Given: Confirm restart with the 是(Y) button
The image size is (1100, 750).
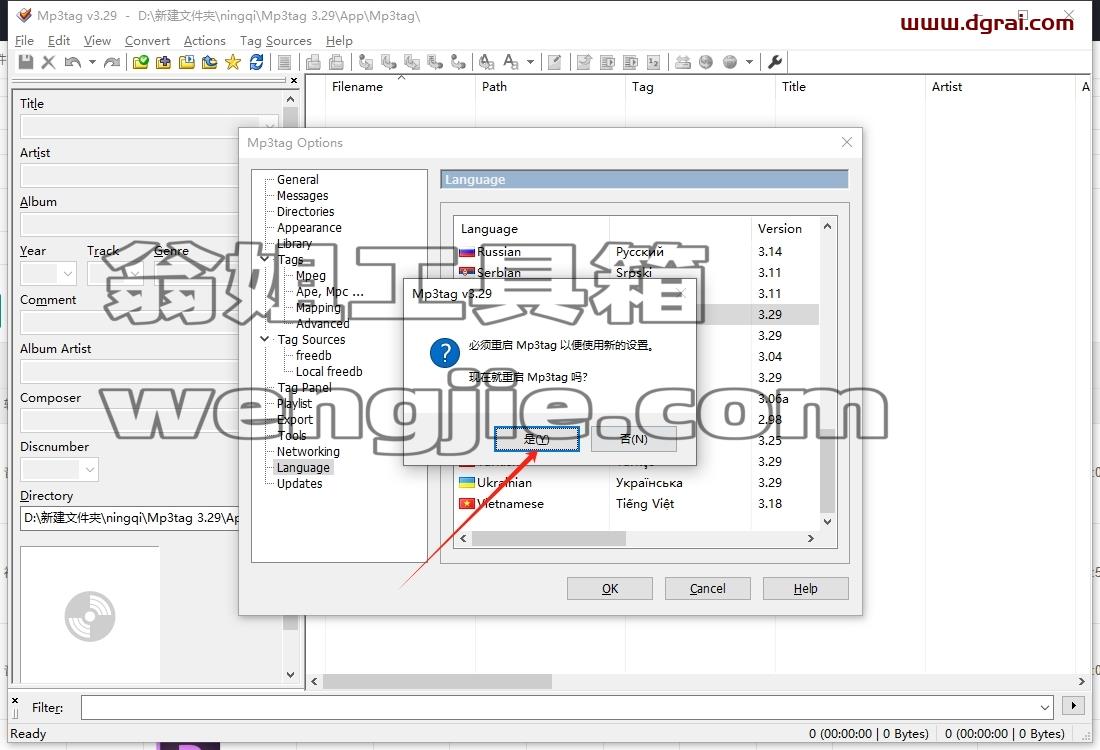Looking at the screenshot, I should 537,439.
